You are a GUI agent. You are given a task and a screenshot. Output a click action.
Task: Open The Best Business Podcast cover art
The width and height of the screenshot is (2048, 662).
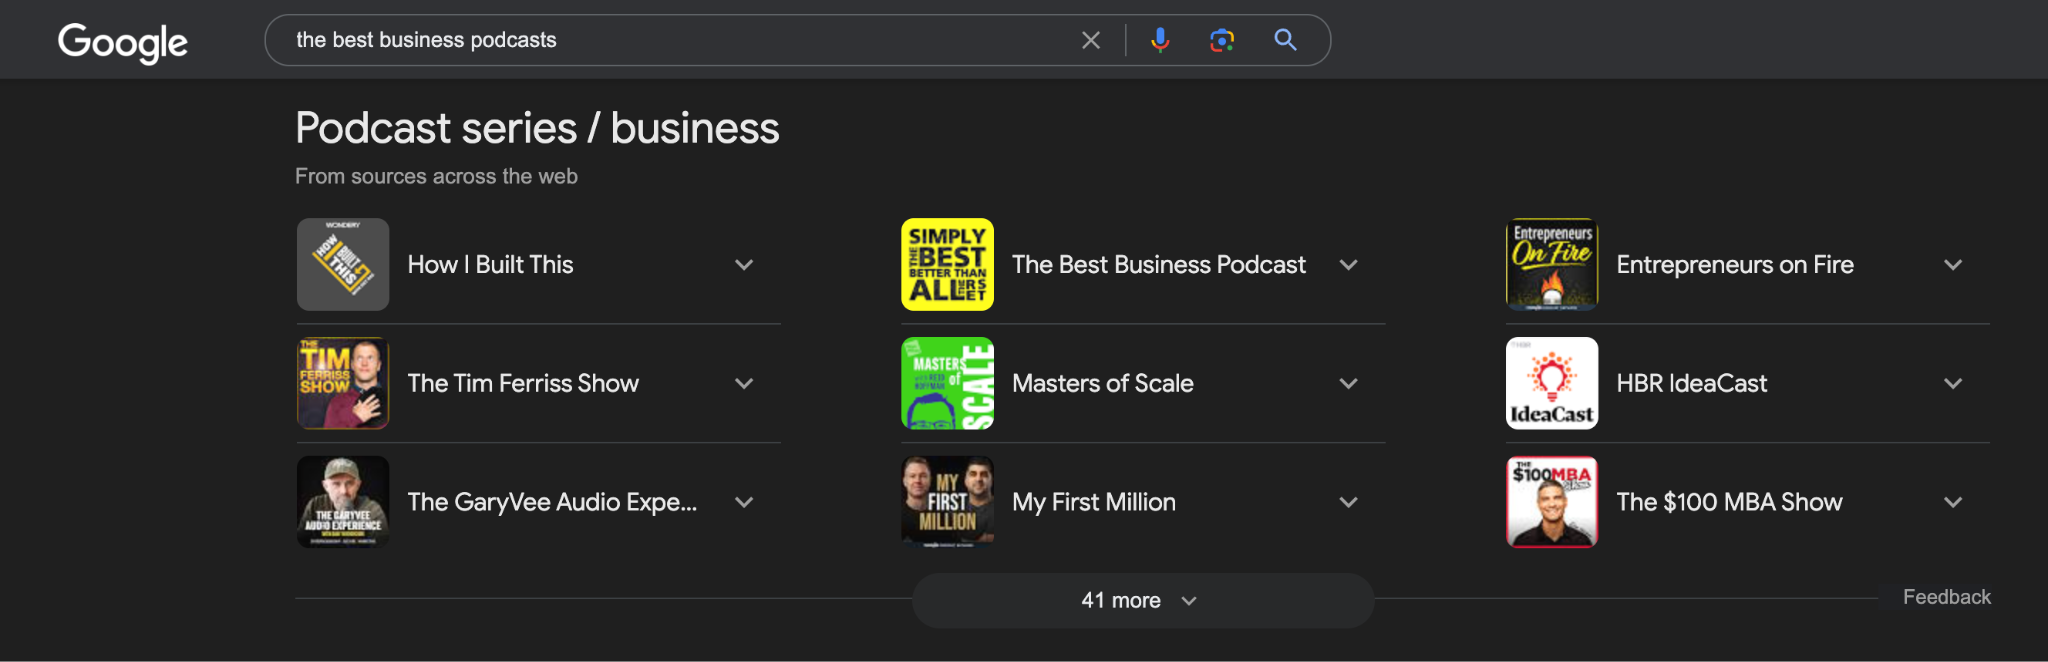point(947,264)
